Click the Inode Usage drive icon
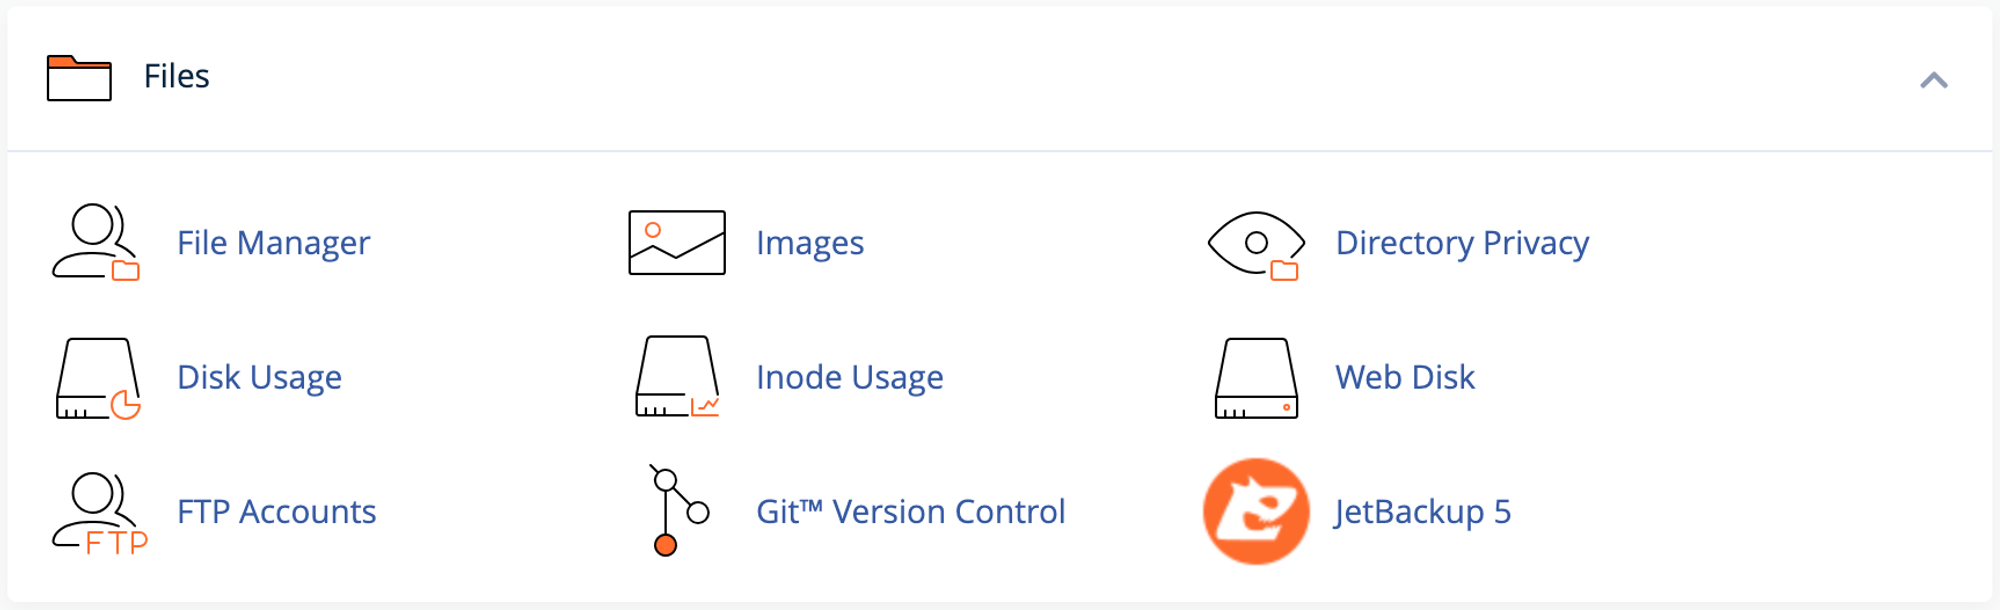 (677, 377)
